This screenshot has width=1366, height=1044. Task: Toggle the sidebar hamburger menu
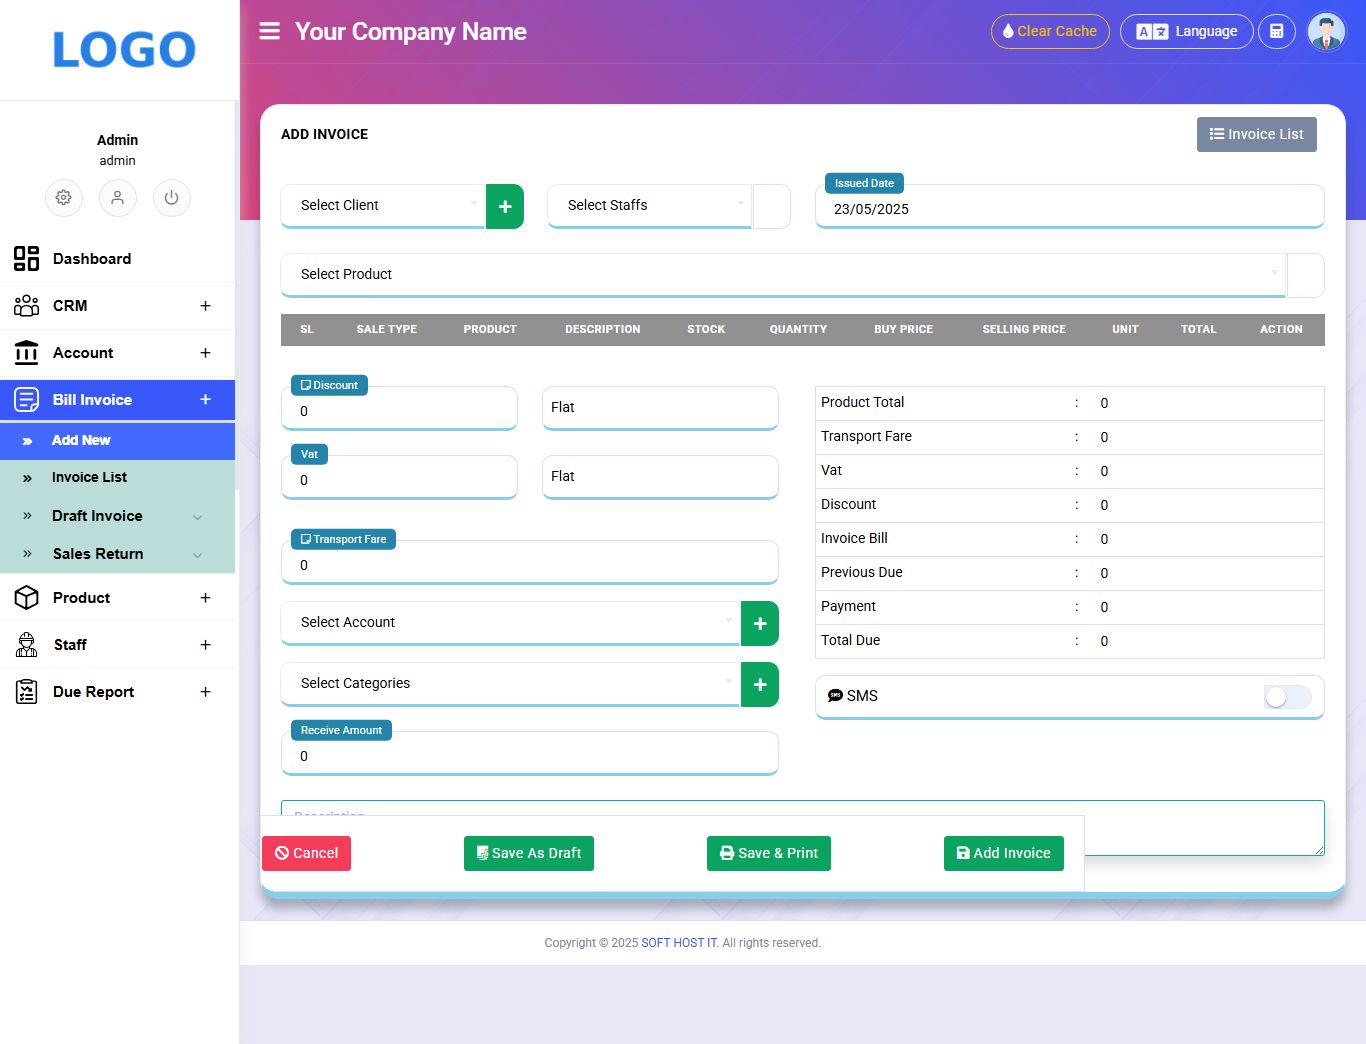tap(269, 31)
